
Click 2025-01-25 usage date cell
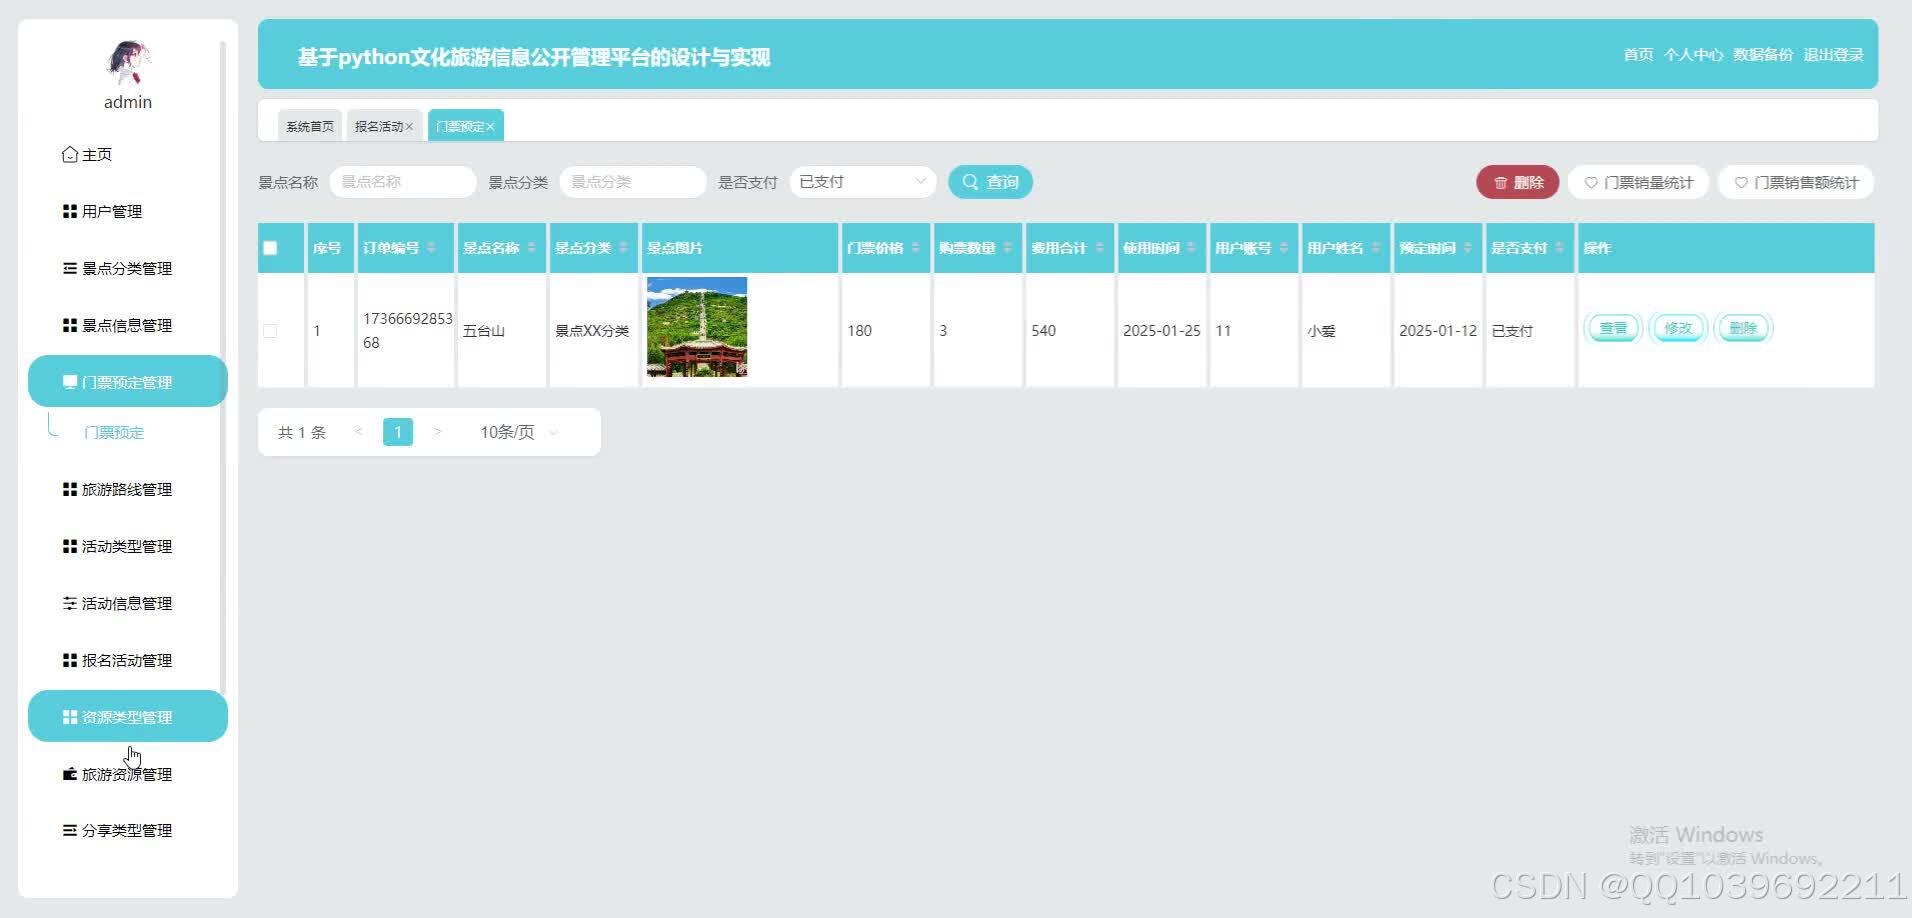1161,331
